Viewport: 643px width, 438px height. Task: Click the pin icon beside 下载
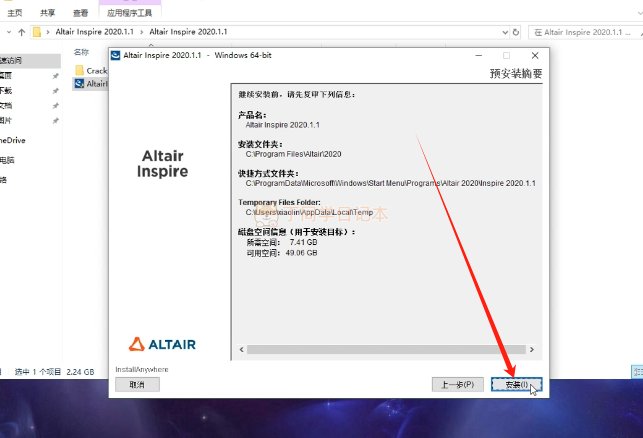coord(55,91)
